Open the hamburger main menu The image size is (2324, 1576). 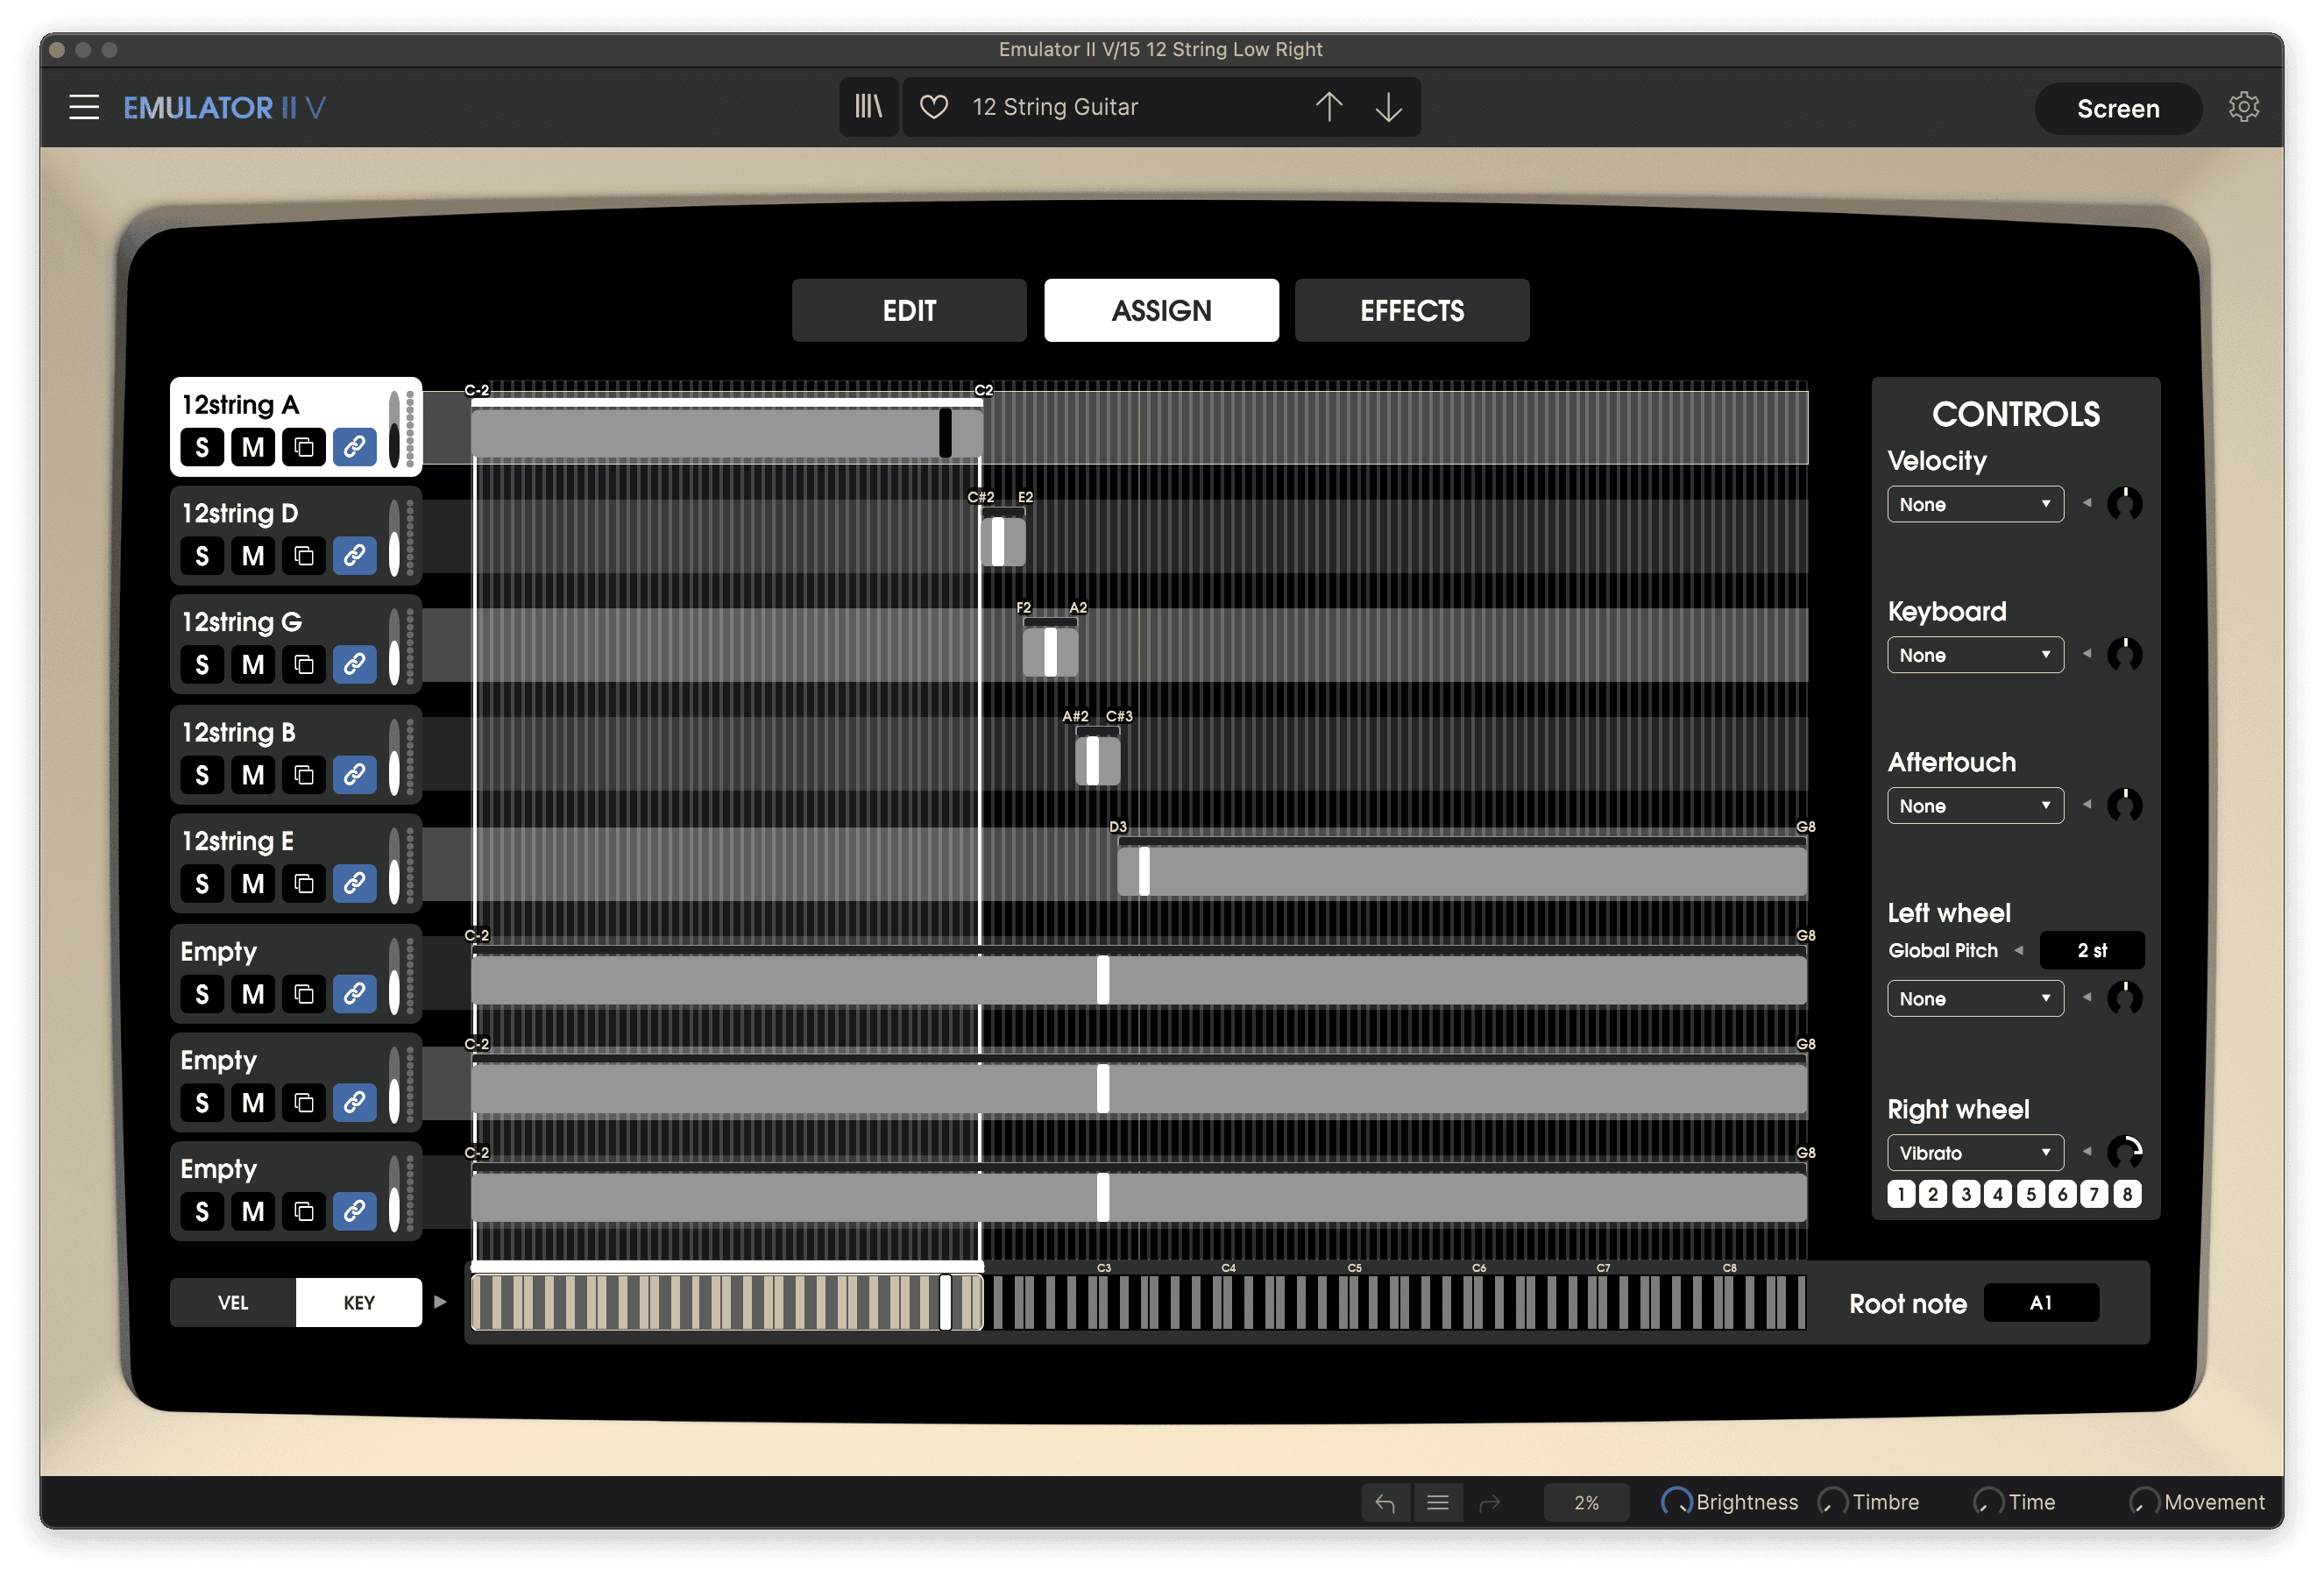pyautogui.click(x=84, y=107)
